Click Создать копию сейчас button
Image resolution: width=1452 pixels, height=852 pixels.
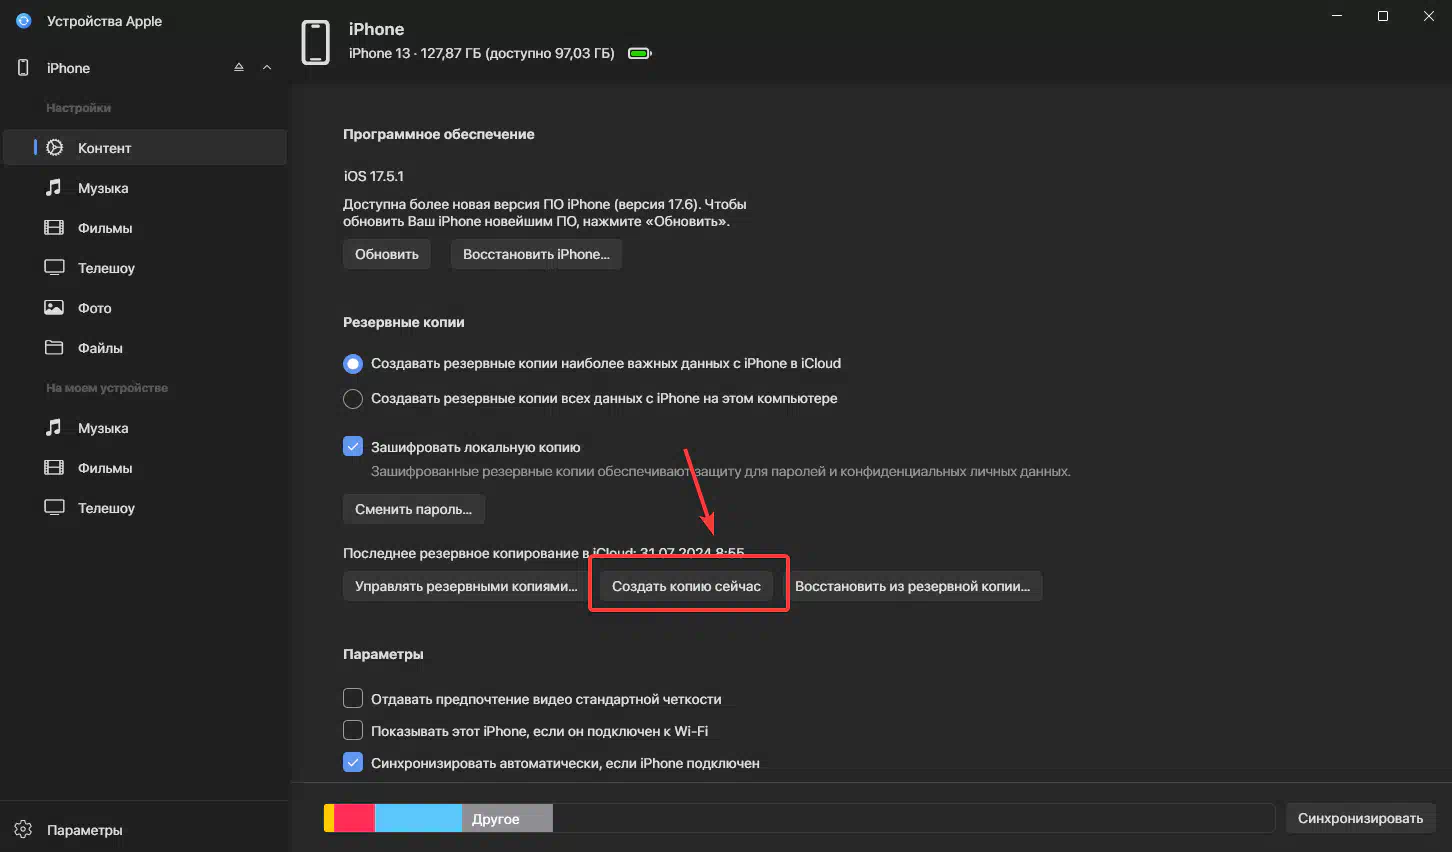pyautogui.click(x=686, y=586)
